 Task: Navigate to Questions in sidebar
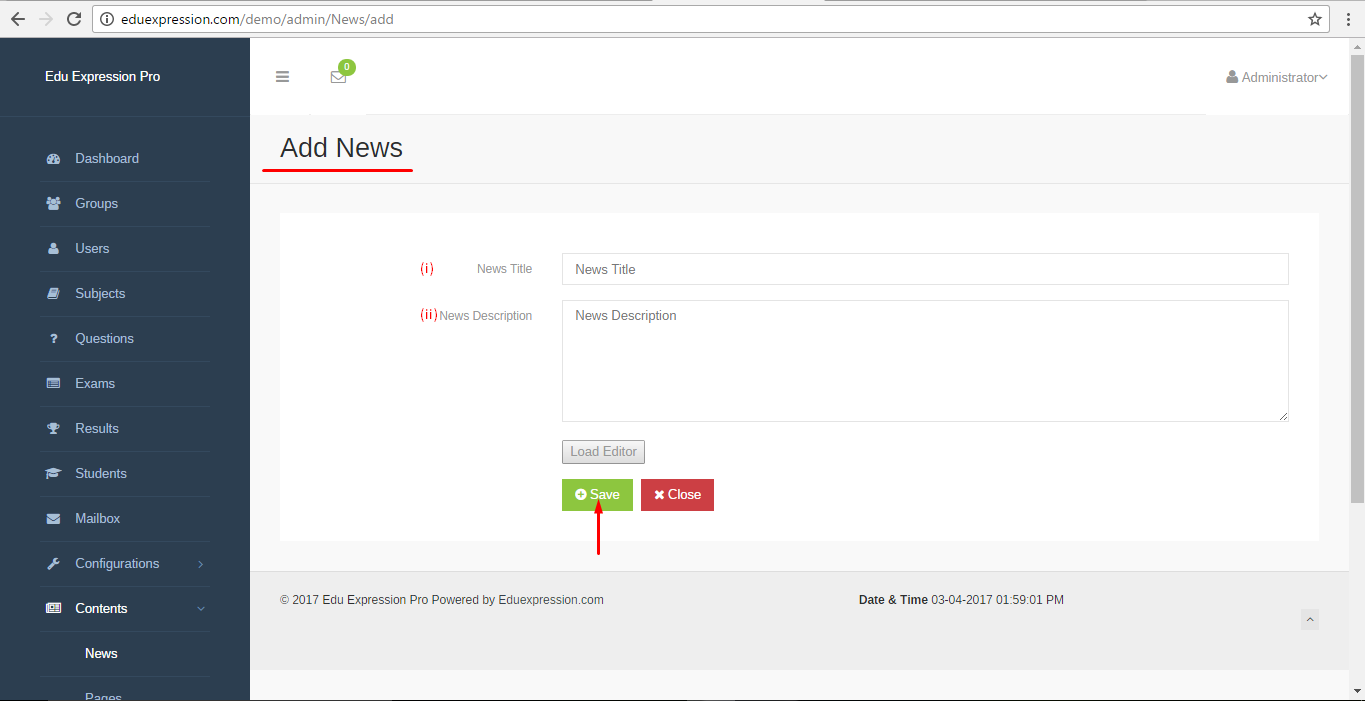click(x=104, y=339)
